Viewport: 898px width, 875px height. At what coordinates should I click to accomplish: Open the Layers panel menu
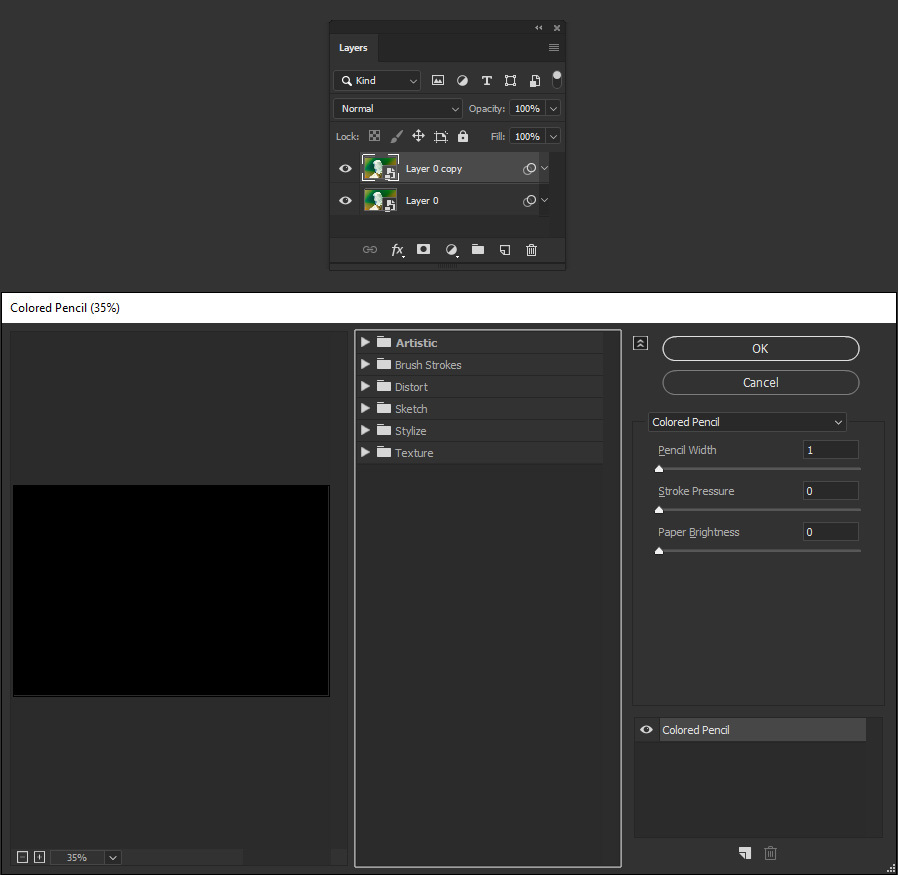coord(554,48)
